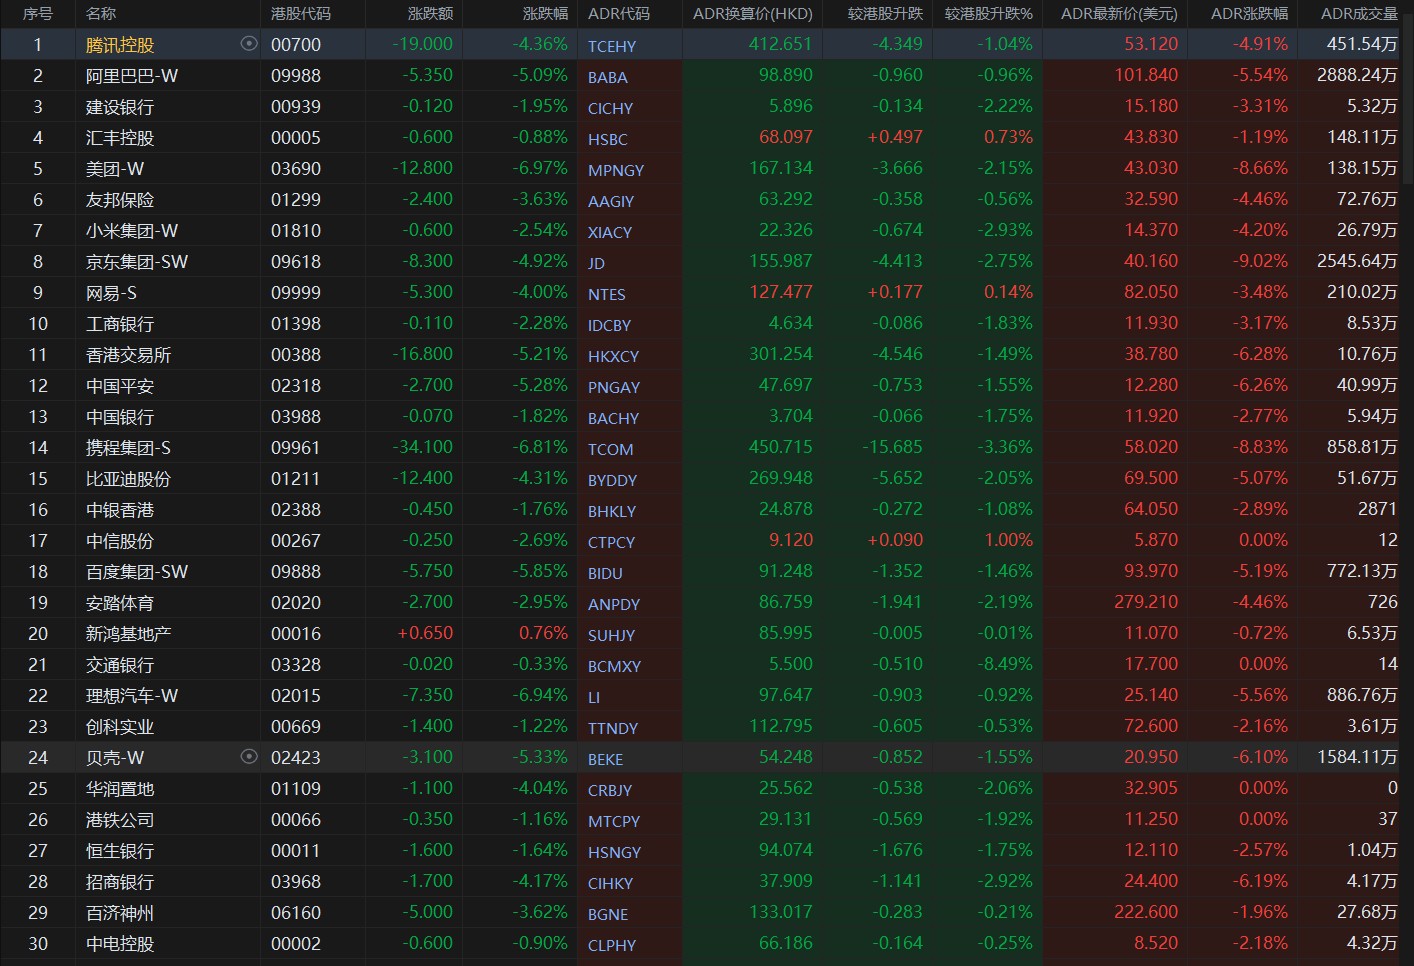Click the 名称 column header
The width and height of the screenshot is (1414, 966).
point(101,14)
